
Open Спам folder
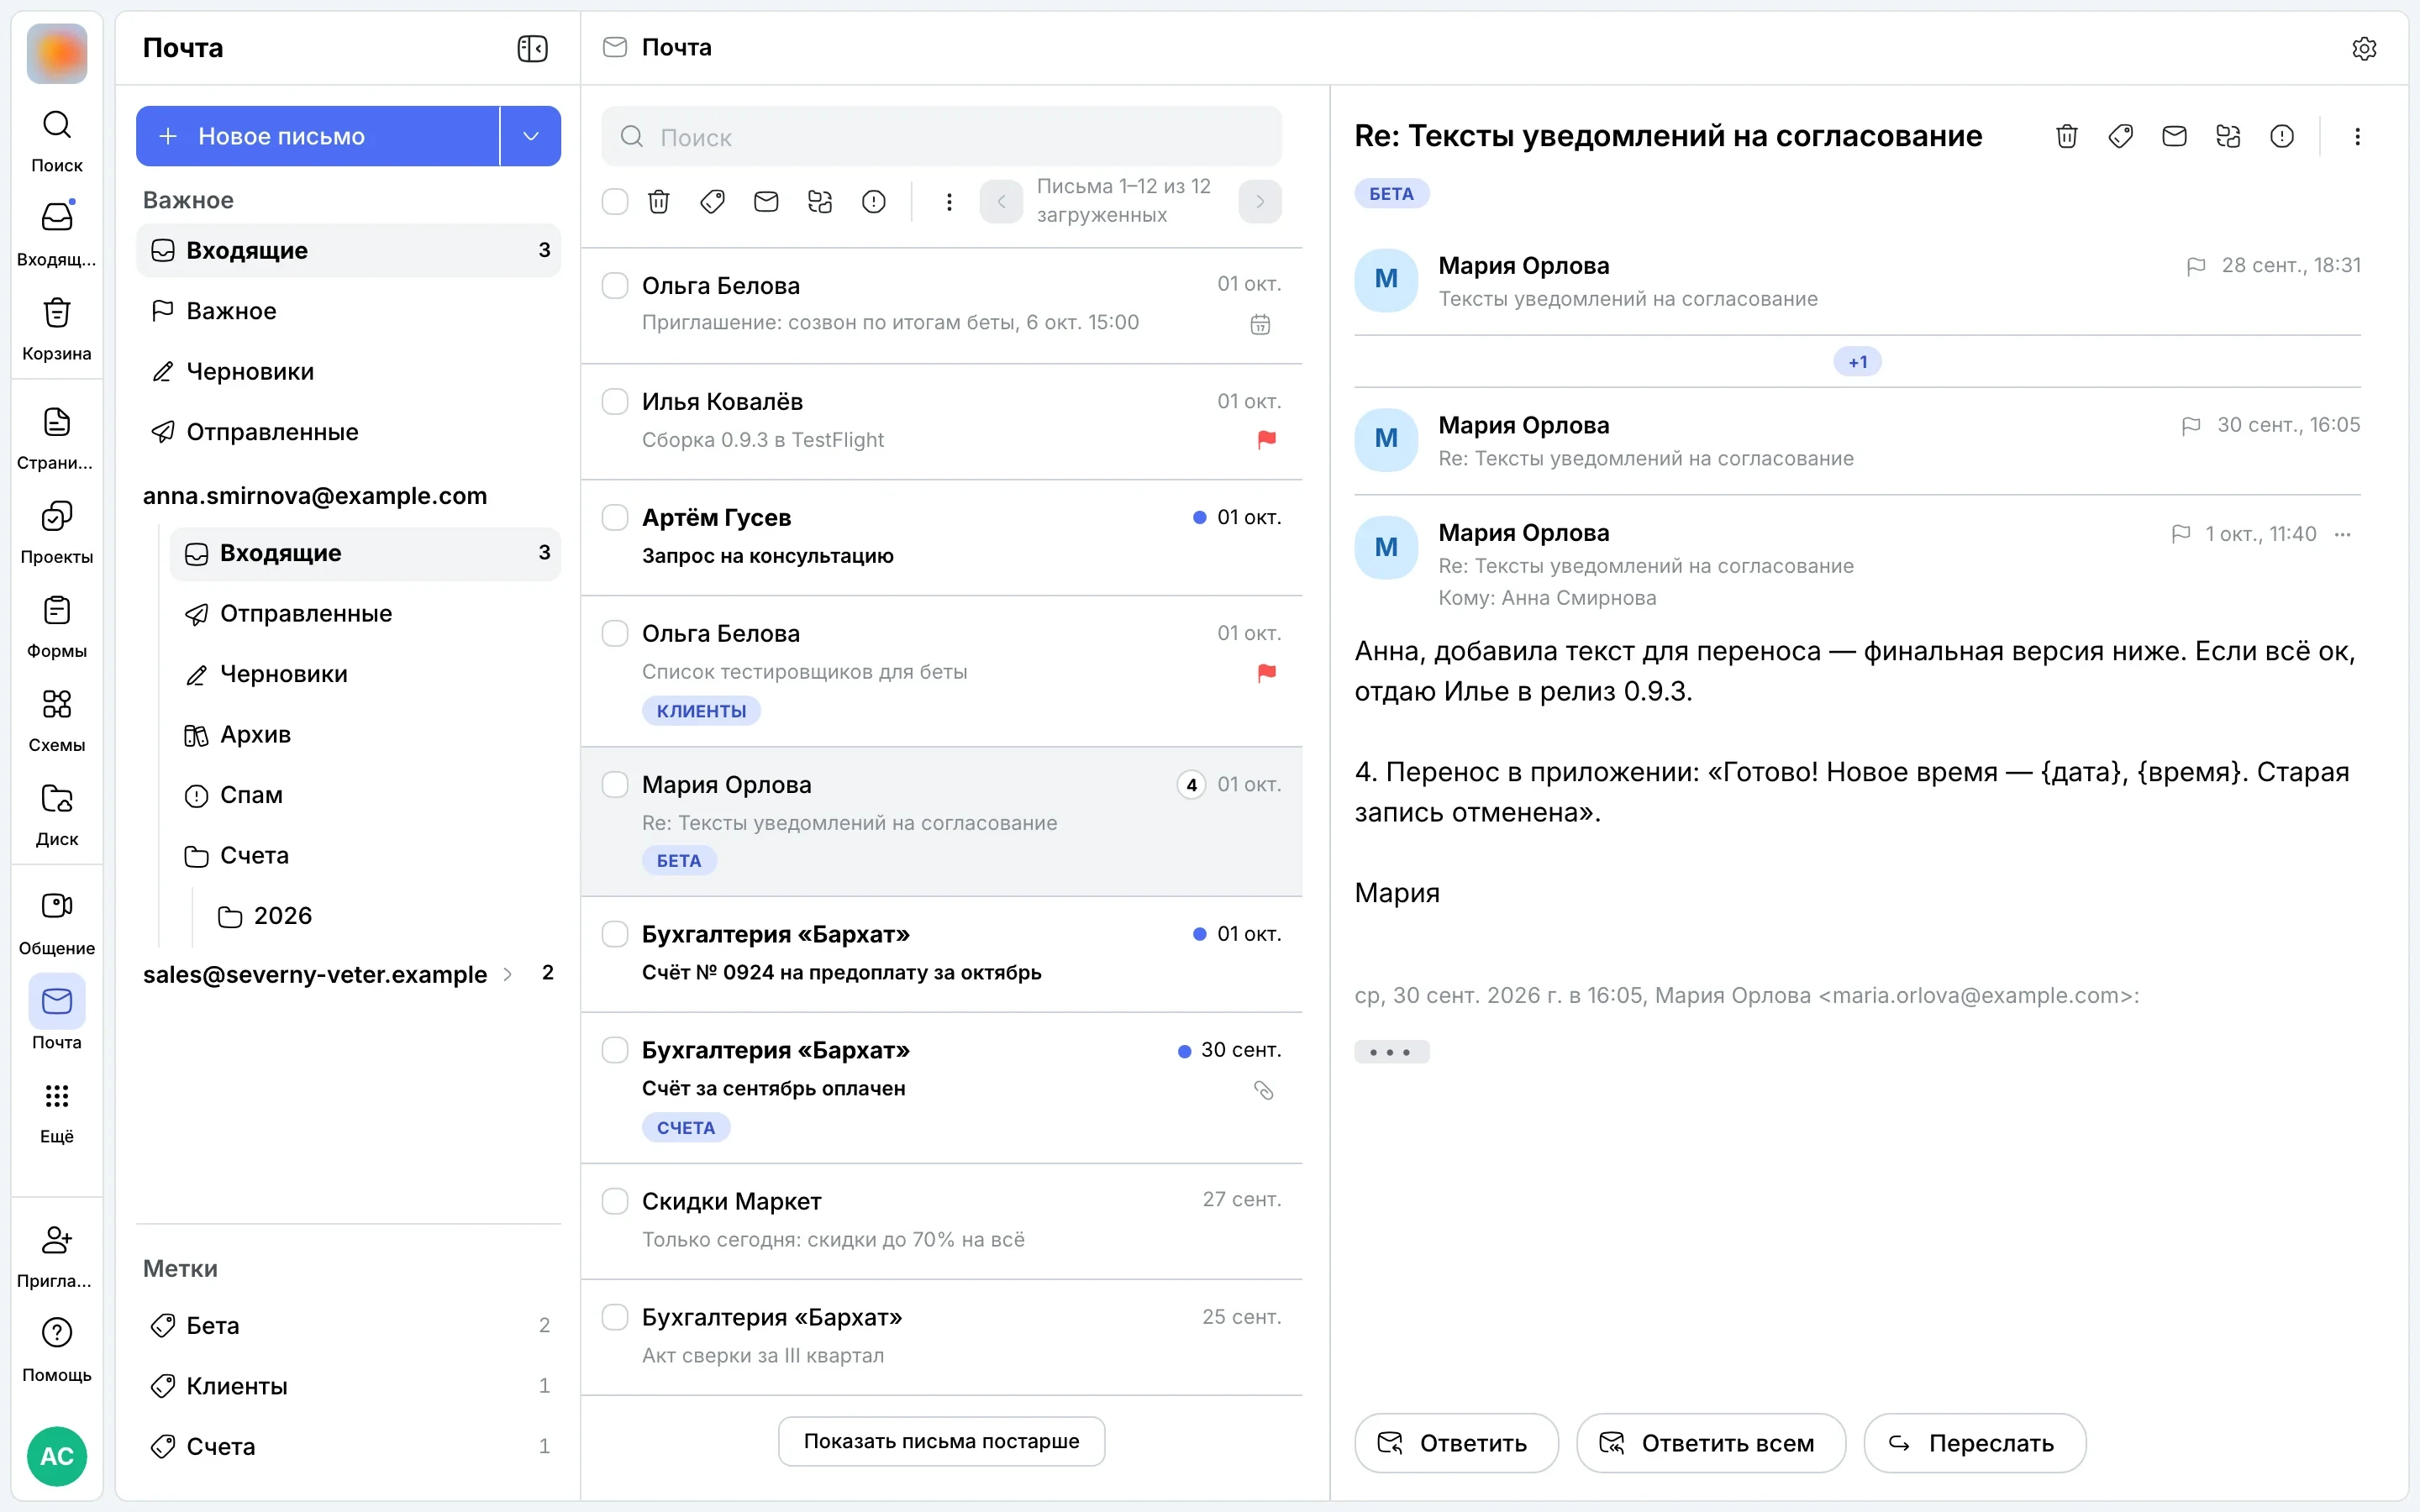point(365,795)
